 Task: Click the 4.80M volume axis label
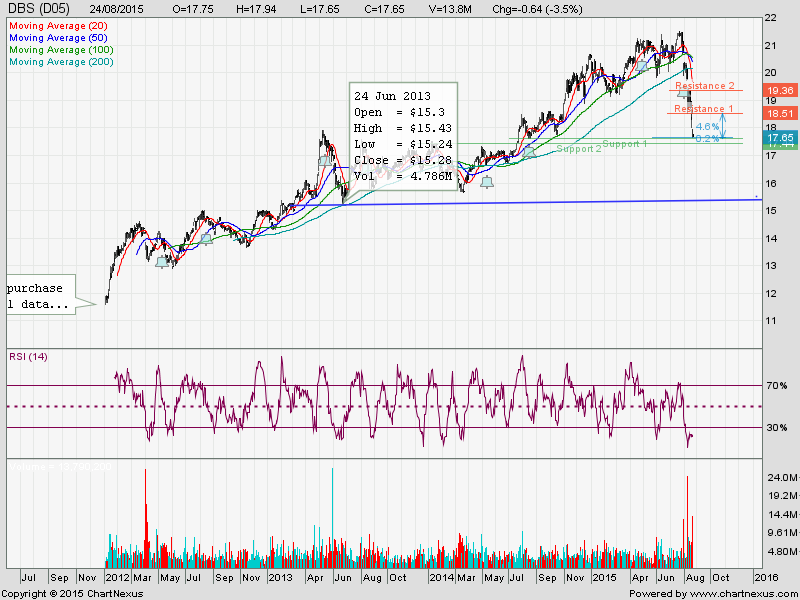pyautogui.click(x=783, y=552)
